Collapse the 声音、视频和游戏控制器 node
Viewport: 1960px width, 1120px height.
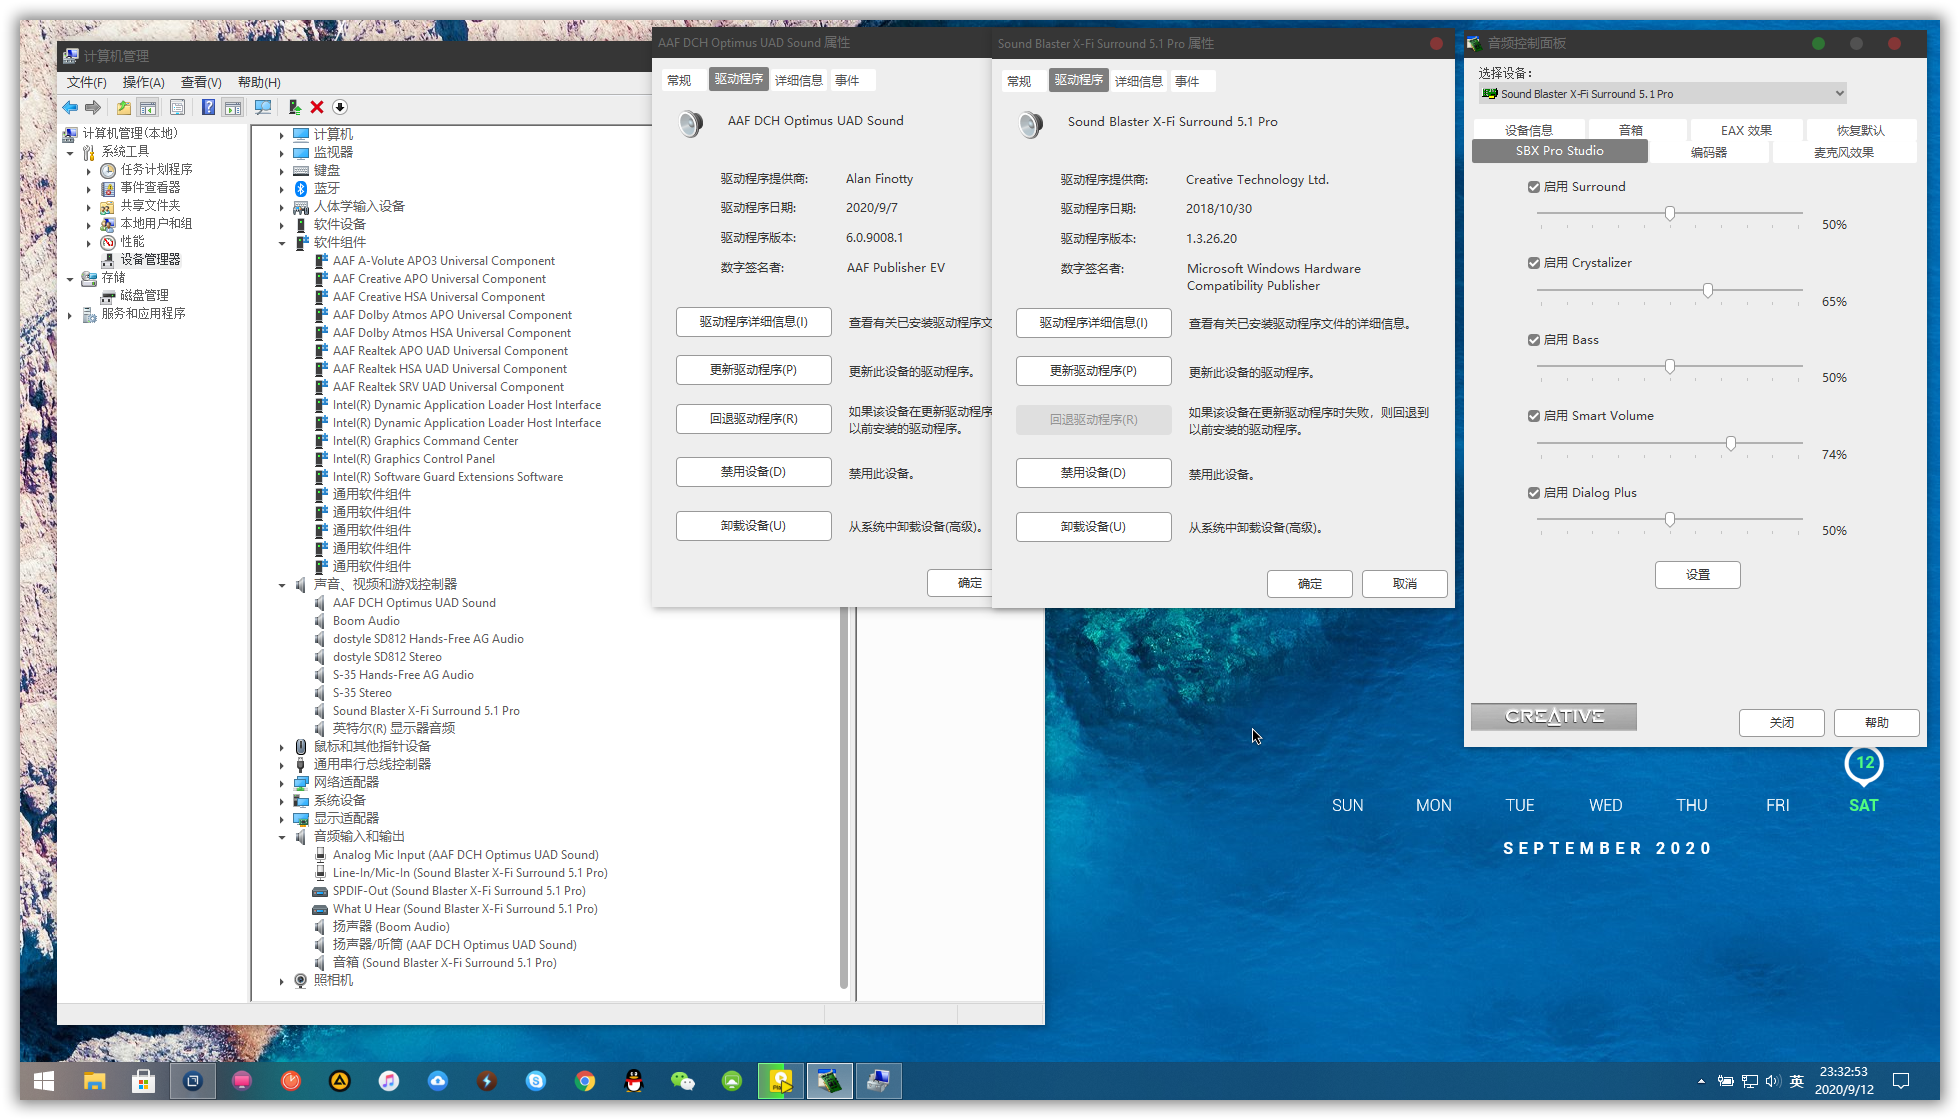[x=282, y=585]
